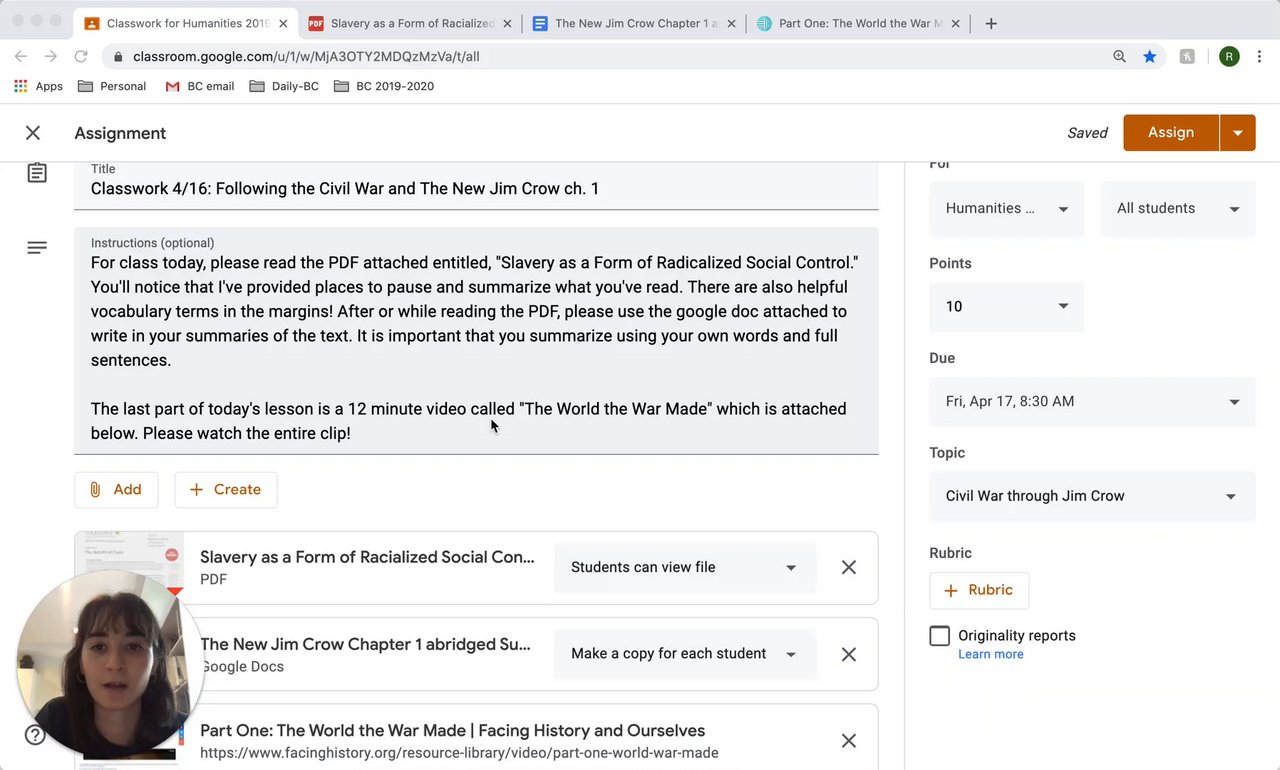The image size is (1280, 770).
Task: Remove the New Jim Crow Google Doc attachment
Action: click(849, 654)
